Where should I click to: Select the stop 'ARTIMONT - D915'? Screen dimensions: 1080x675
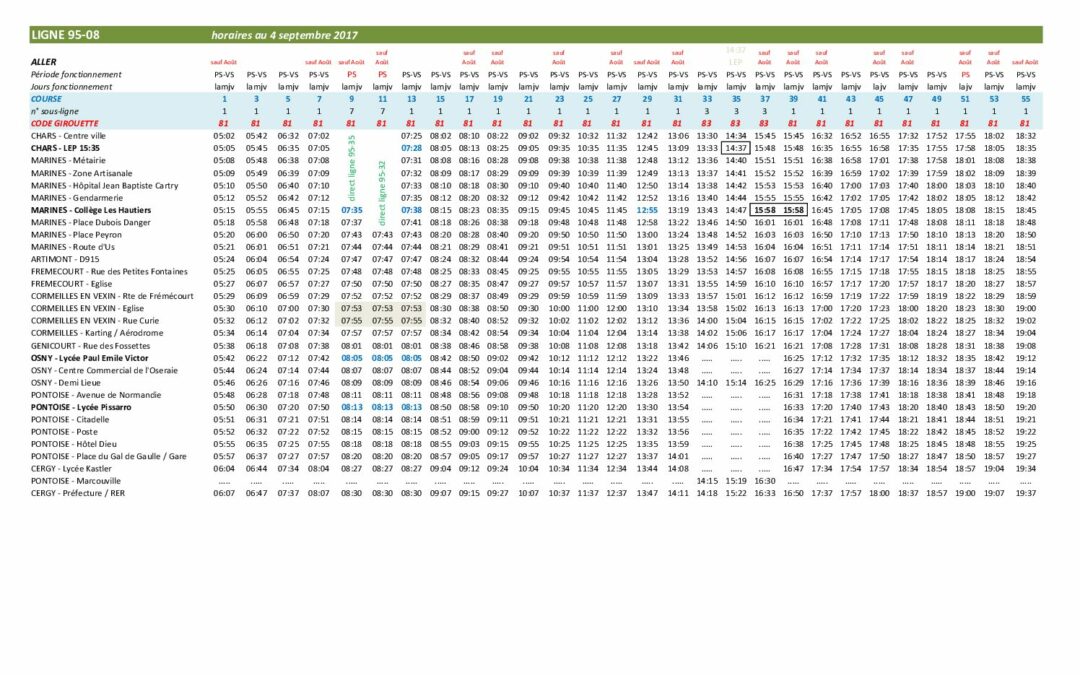[x=65, y=260]
